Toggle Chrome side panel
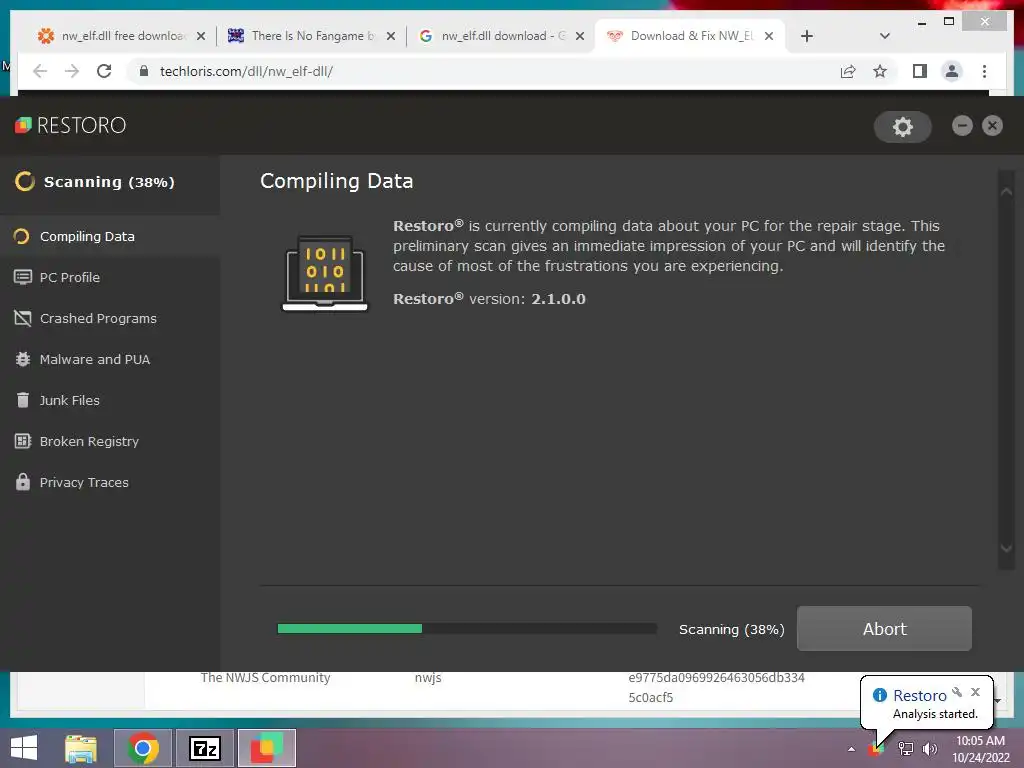Image resolution: width=1024 pixels, height=768 pixels. [920, 71]
